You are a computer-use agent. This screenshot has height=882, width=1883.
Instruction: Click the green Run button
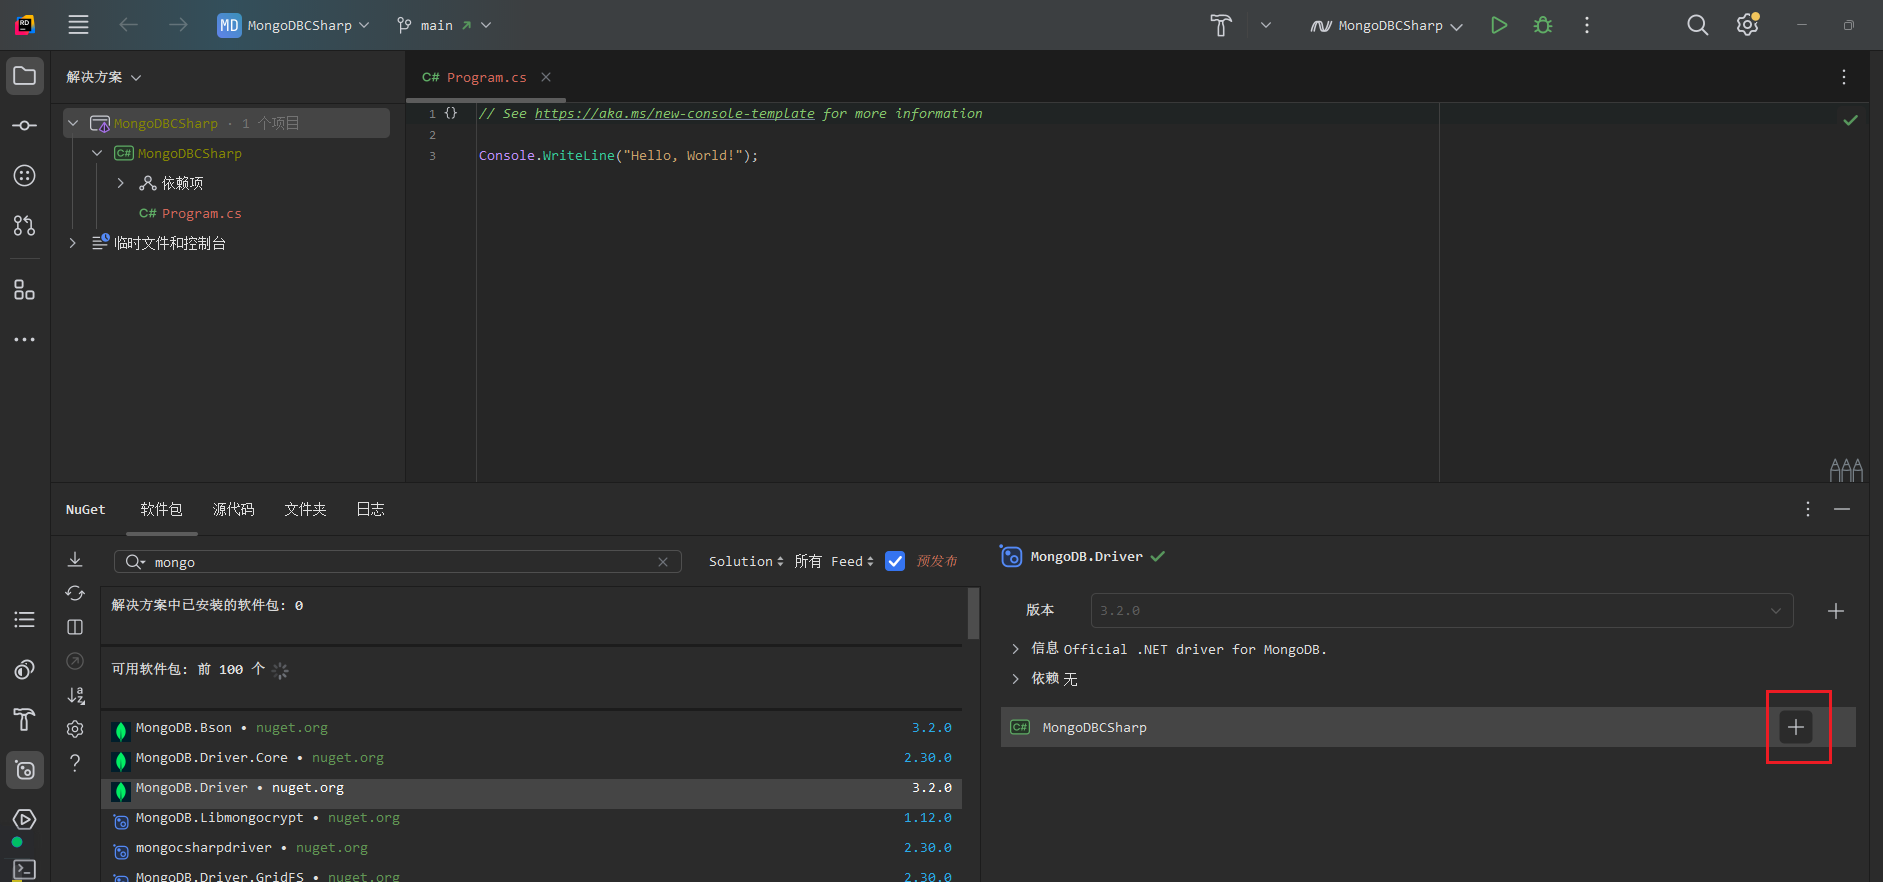click(1498, 25)
